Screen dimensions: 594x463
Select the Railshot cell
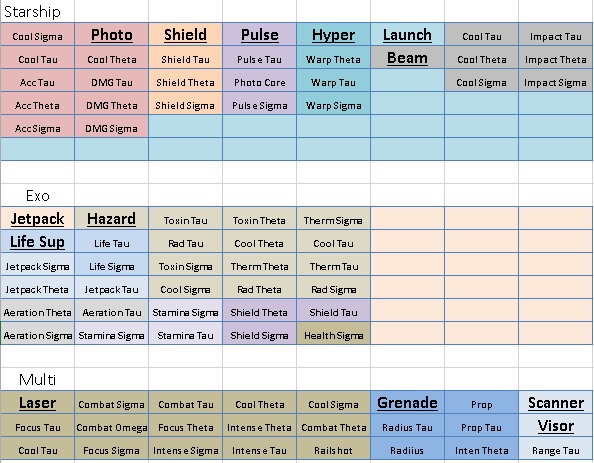click(333, 450)
